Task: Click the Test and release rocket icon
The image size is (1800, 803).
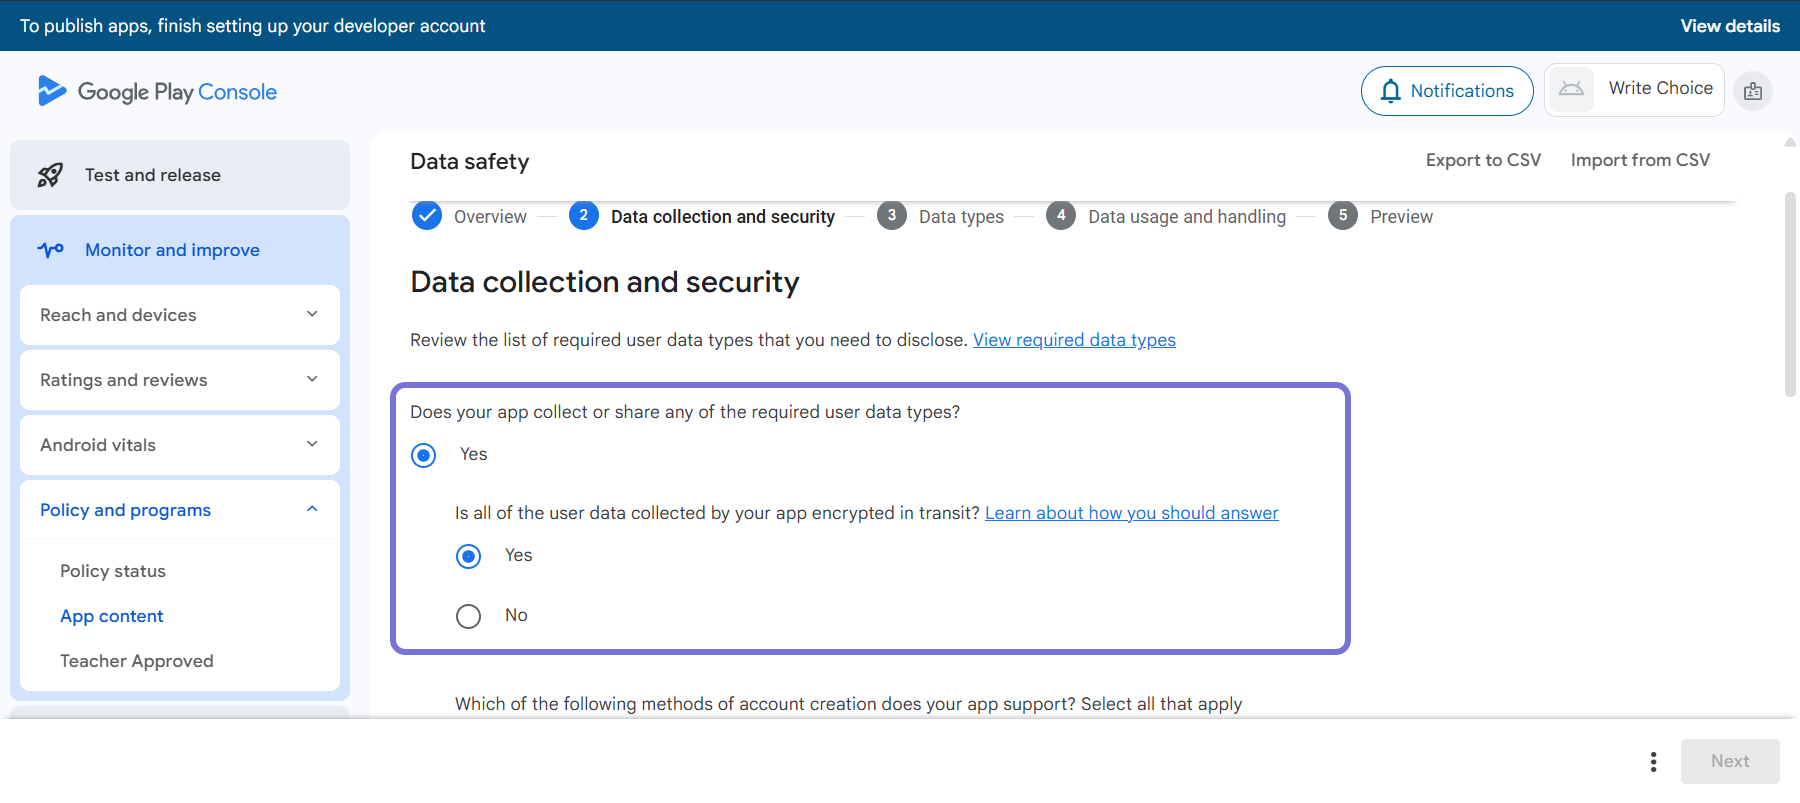Action: (x=50, y=175)
